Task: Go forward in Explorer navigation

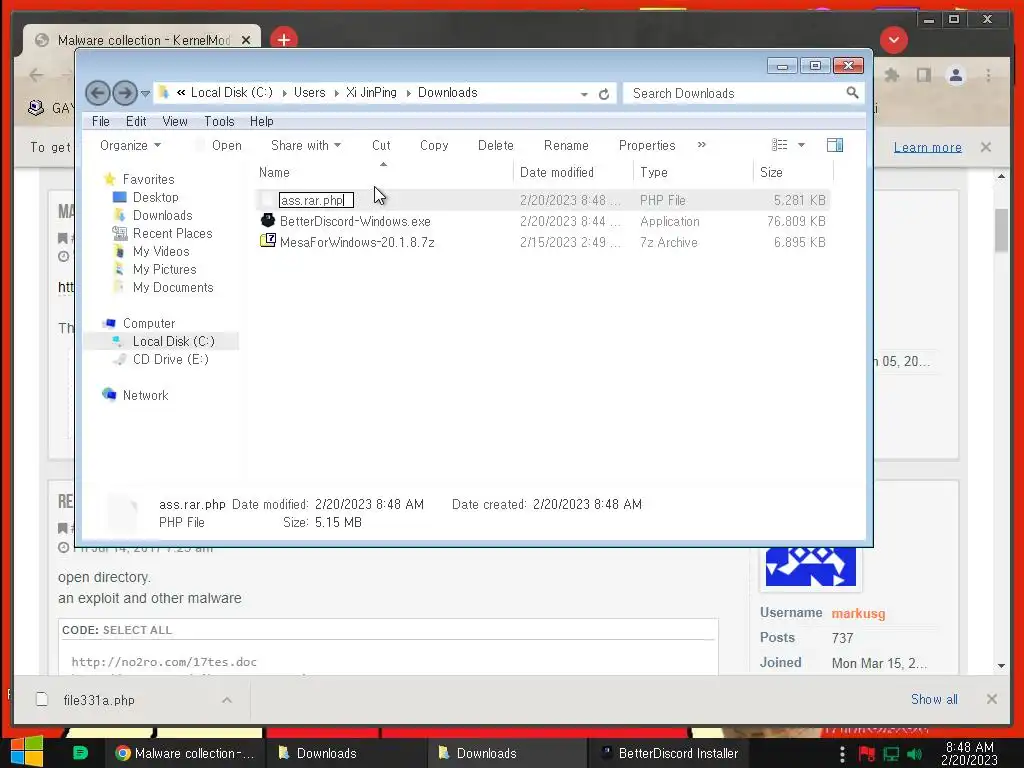Action: click(x=124, y=93)
